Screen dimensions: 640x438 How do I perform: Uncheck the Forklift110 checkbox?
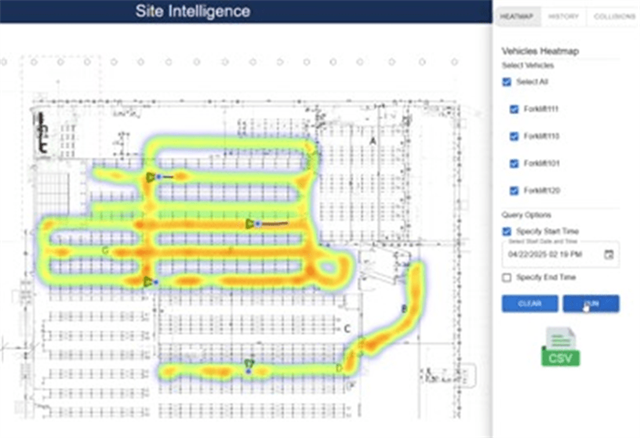click(x=514, y=136)
